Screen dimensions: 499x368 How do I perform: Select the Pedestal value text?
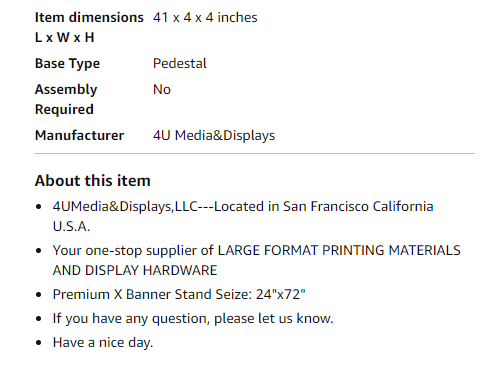180,63
